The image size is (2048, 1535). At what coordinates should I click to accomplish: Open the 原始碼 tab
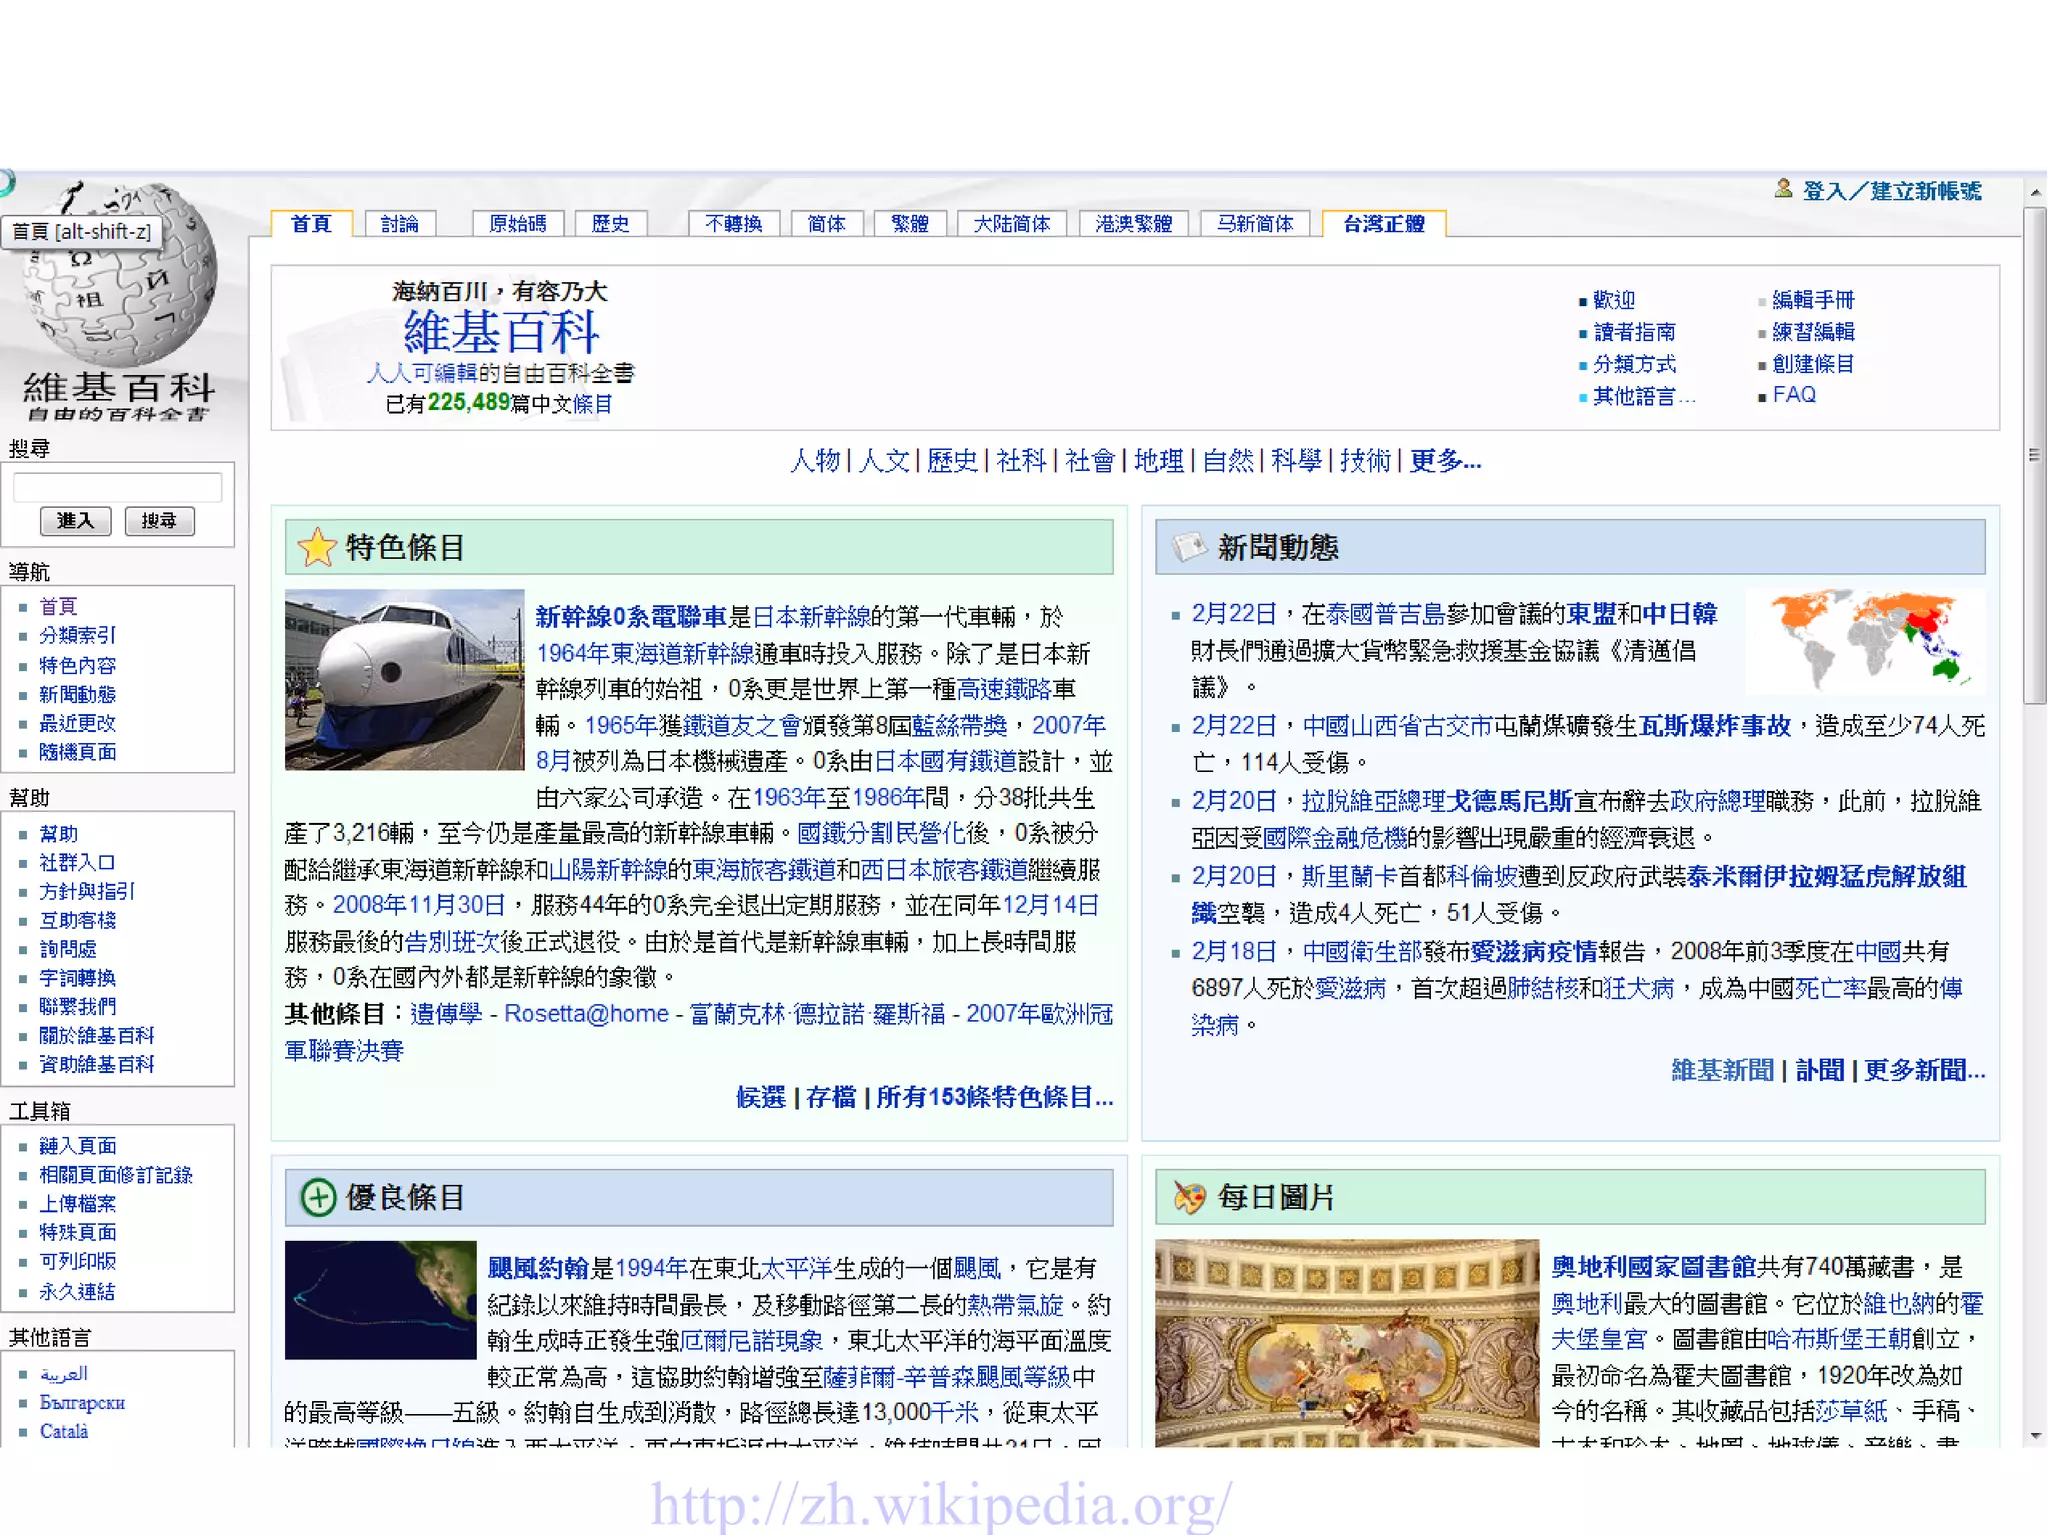(x=518, y=224)
